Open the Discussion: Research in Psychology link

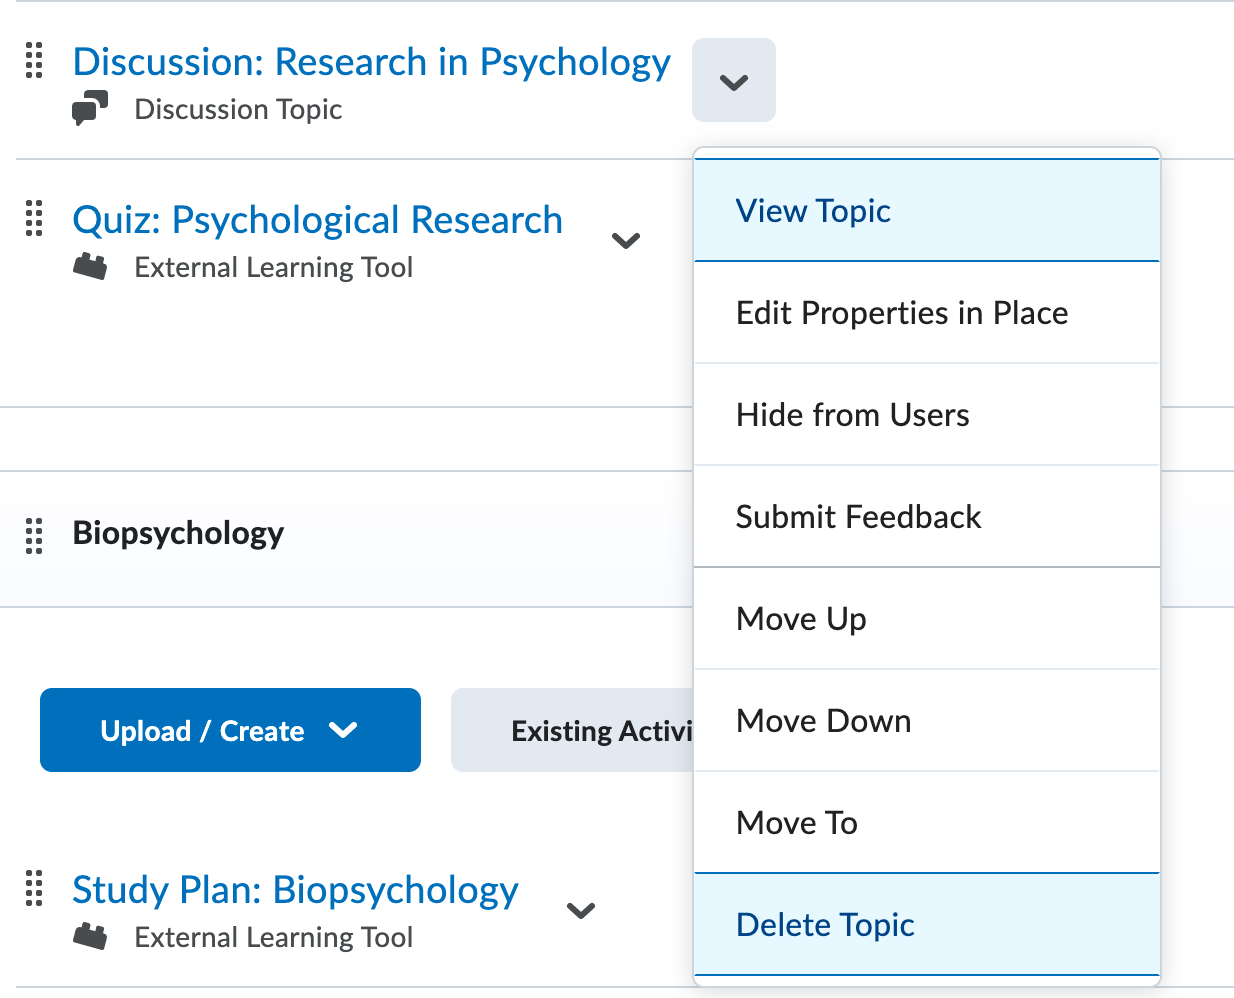tap(371, 62)
